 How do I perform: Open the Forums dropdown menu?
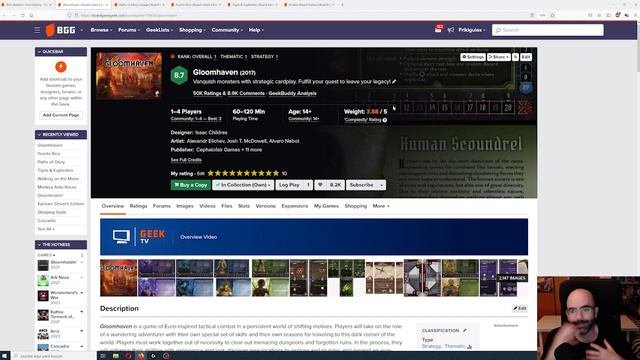pos(129,30)
